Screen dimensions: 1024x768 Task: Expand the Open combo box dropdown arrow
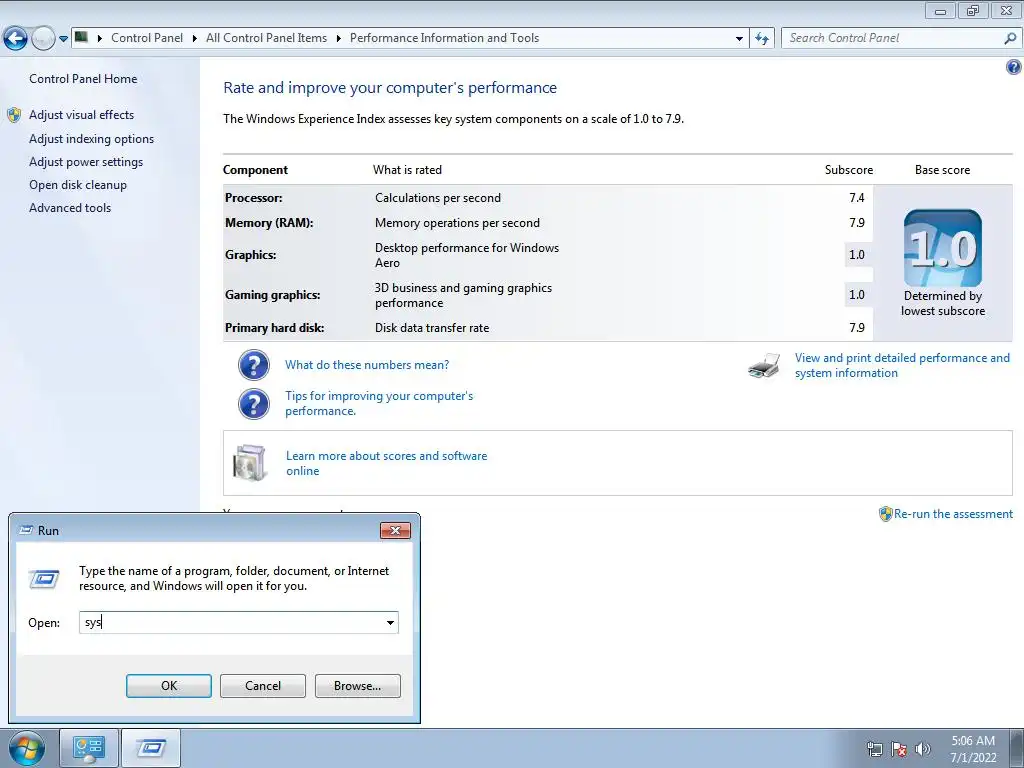click(x=390, y=622)
